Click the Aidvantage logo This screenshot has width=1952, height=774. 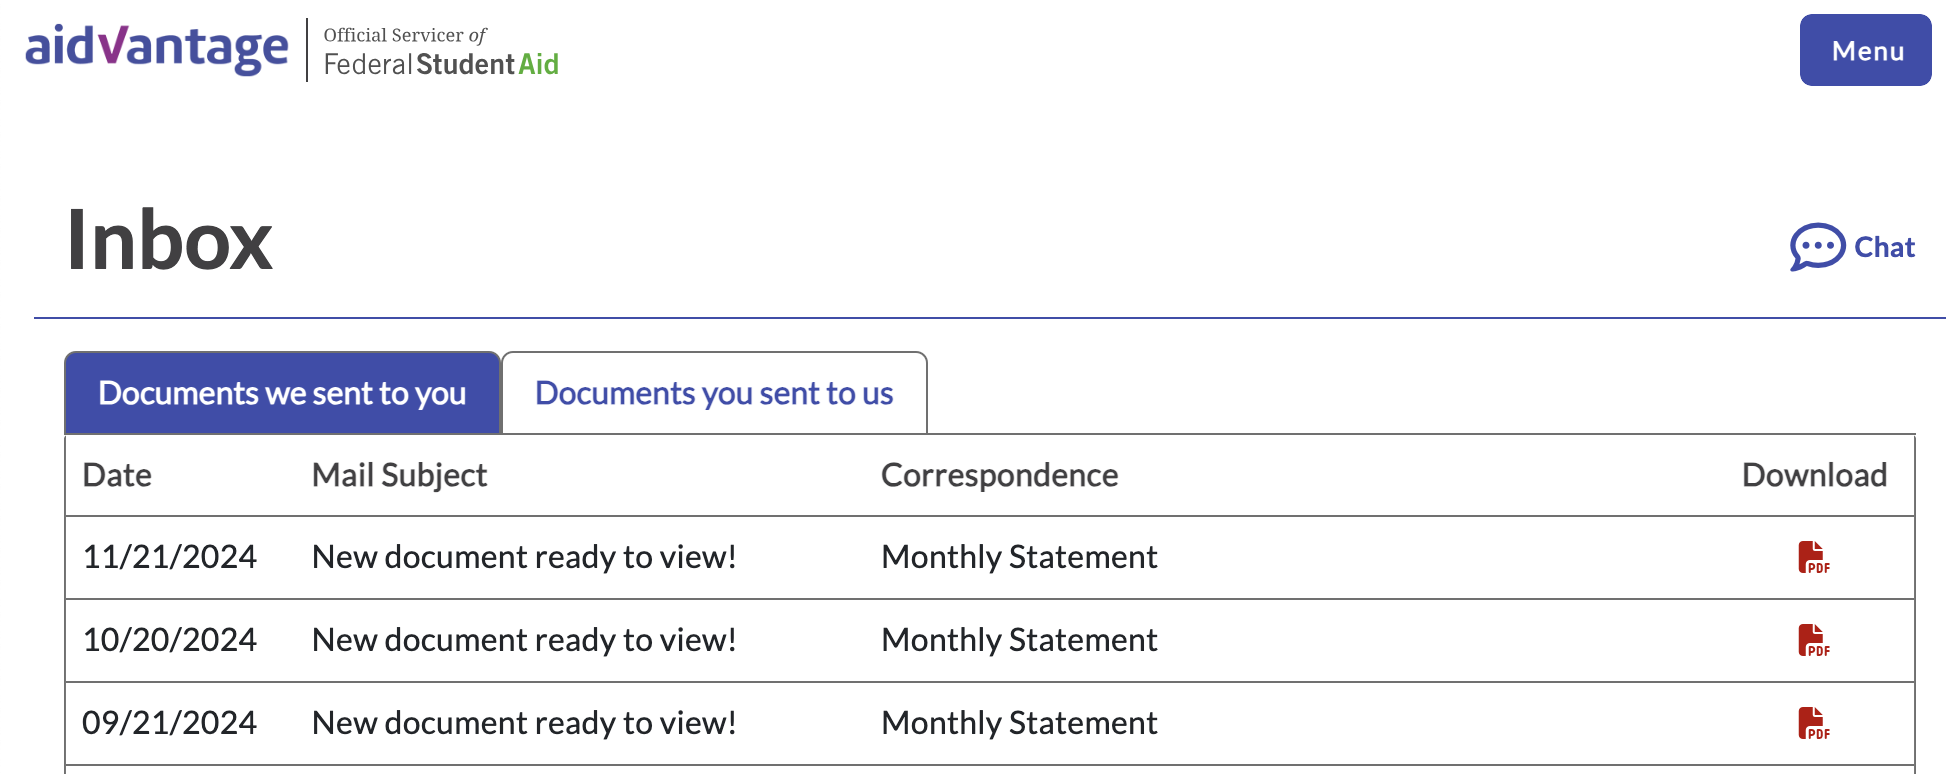pos(157,48)
